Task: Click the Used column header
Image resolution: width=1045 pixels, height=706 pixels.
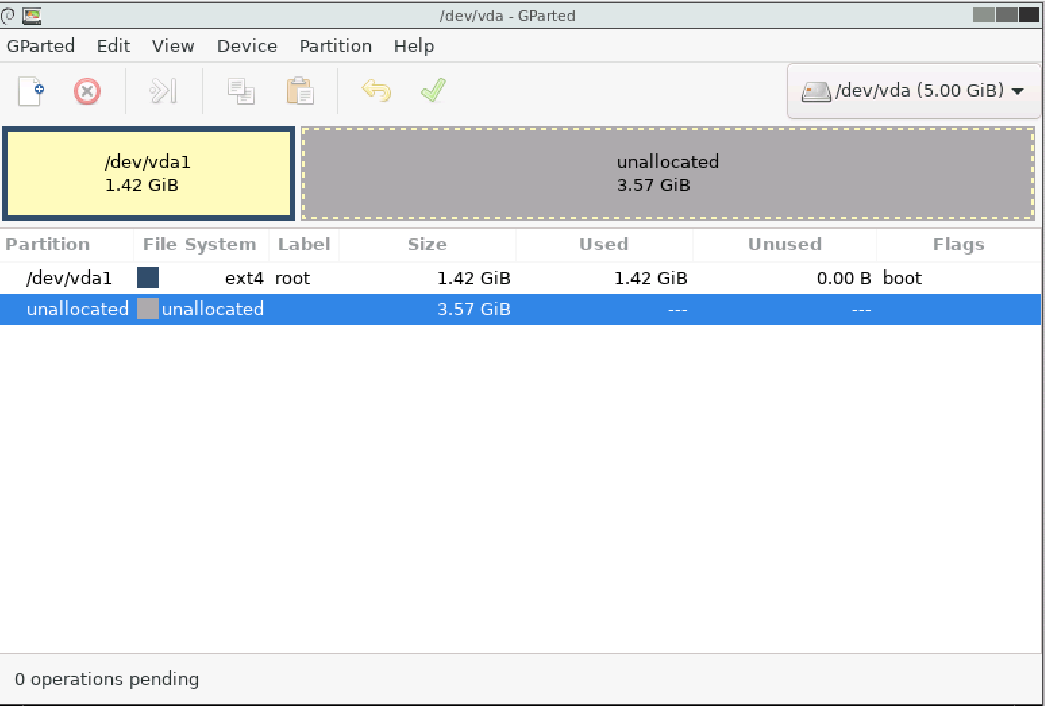Action: (604, 244)
